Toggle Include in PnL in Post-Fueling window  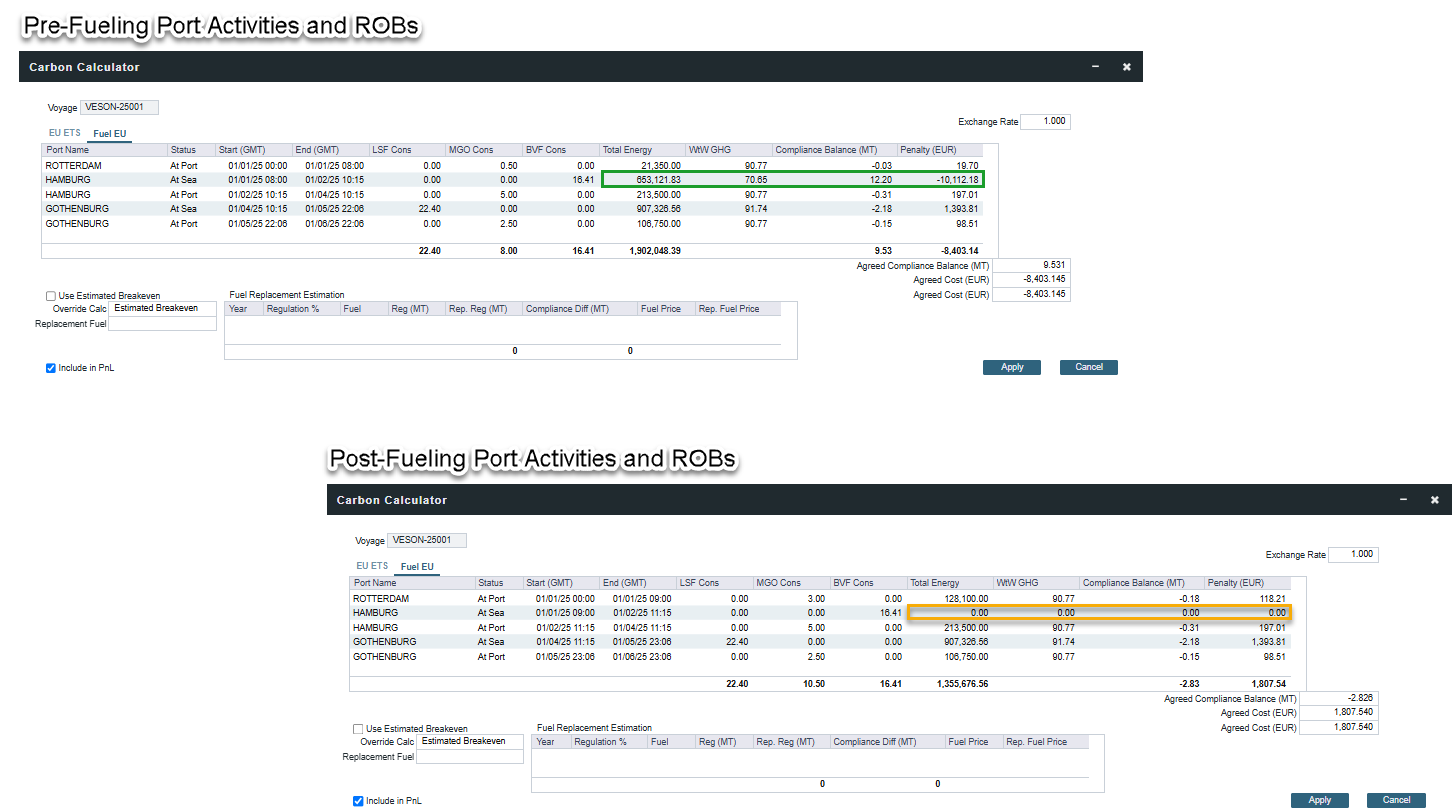[x=359, y=801]
